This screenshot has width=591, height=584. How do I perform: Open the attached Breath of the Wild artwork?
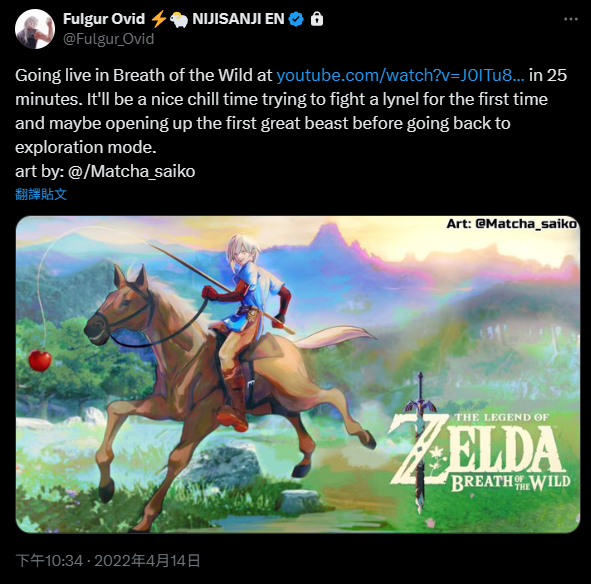pos(298,374)
